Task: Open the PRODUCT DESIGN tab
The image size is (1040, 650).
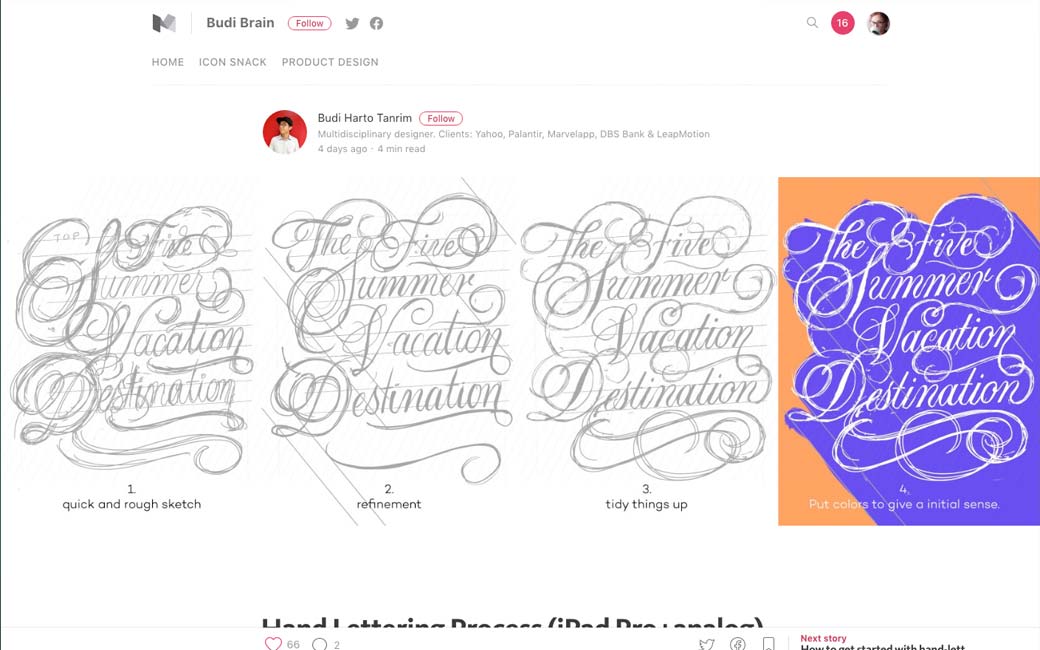Action: click(x=330, y=62)
